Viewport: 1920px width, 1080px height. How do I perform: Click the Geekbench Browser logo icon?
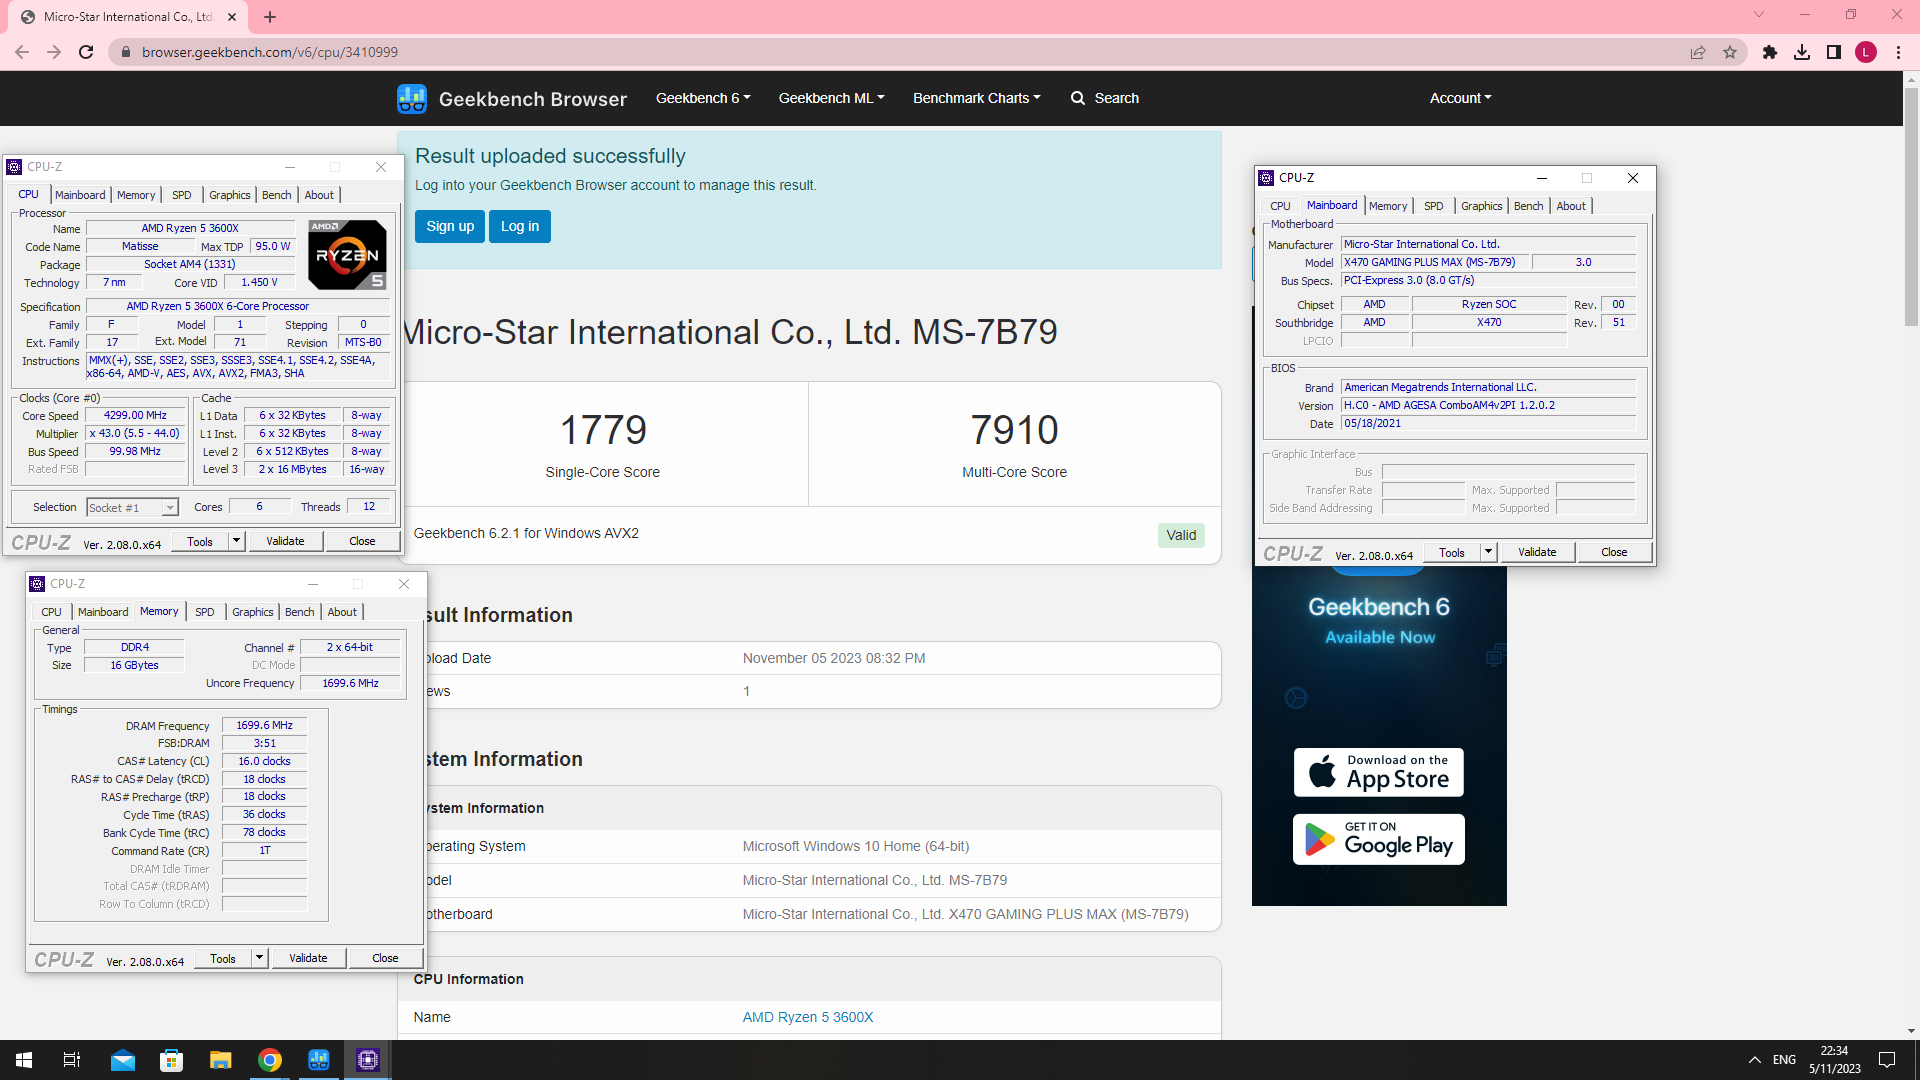pyautogui.click(x=412, y=98)
